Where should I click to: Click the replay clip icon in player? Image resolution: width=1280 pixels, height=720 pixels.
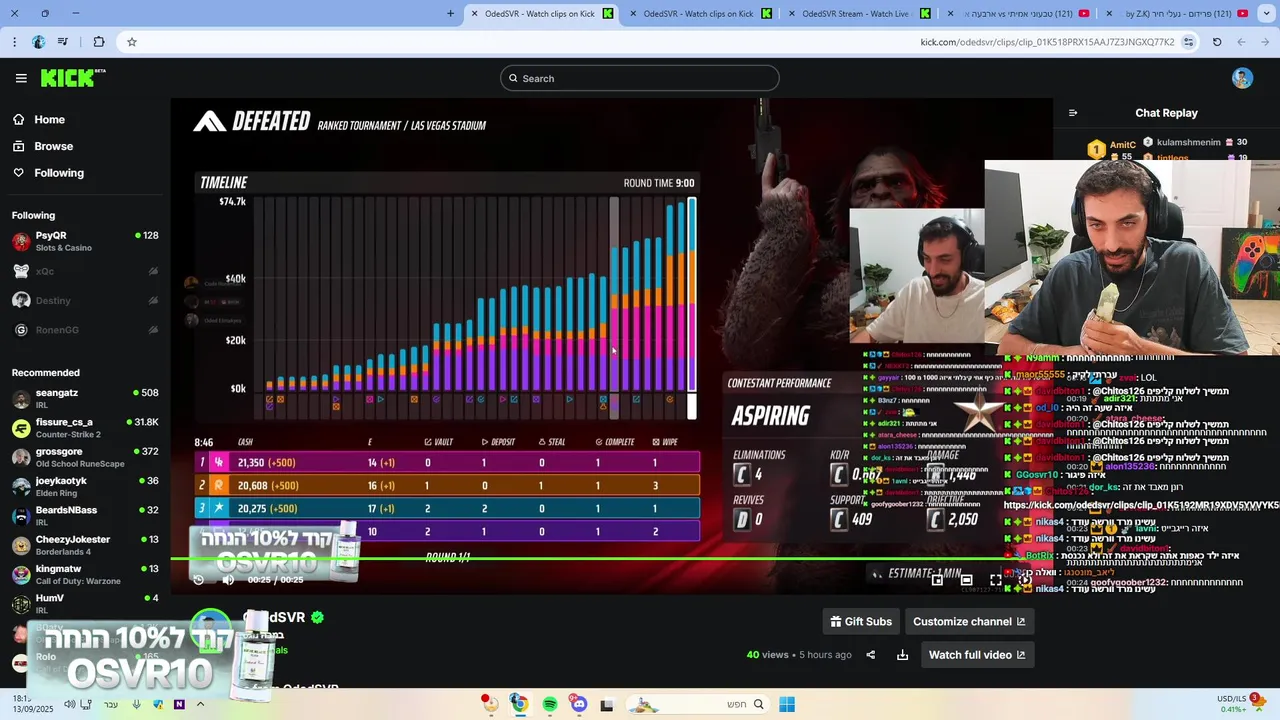click(198, 580)
